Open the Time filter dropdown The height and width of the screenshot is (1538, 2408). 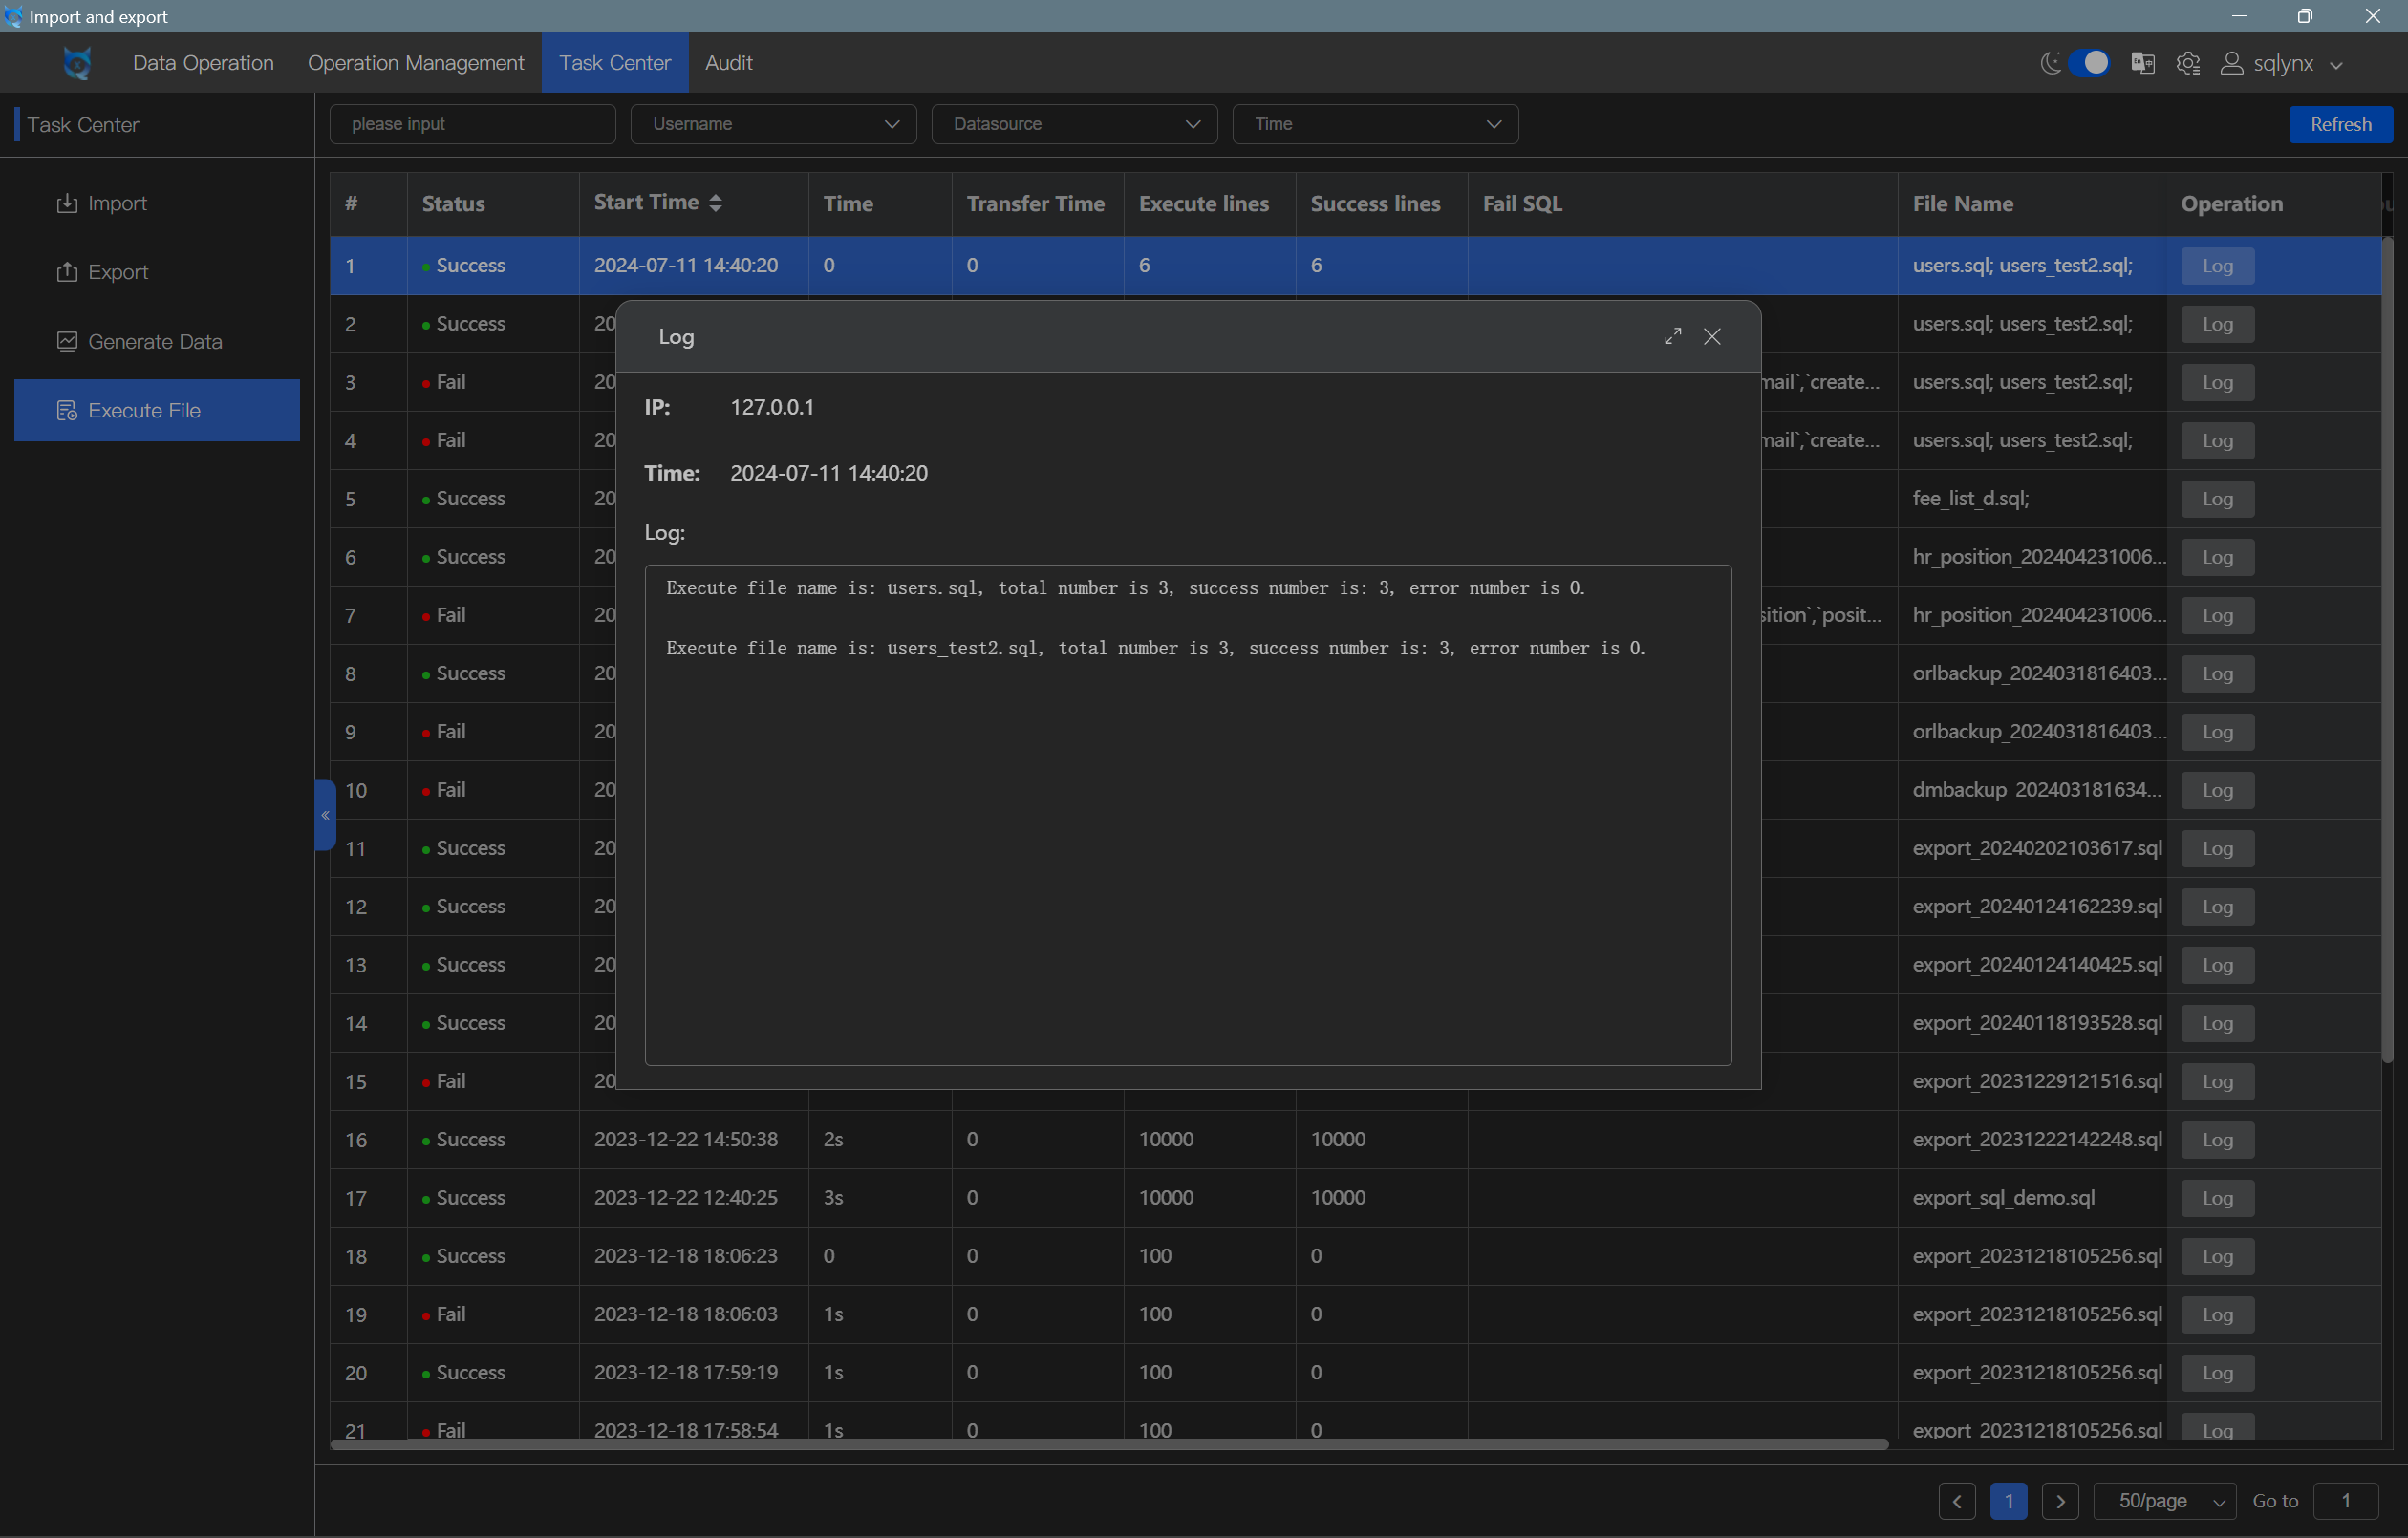click(x=1375, y=124)
